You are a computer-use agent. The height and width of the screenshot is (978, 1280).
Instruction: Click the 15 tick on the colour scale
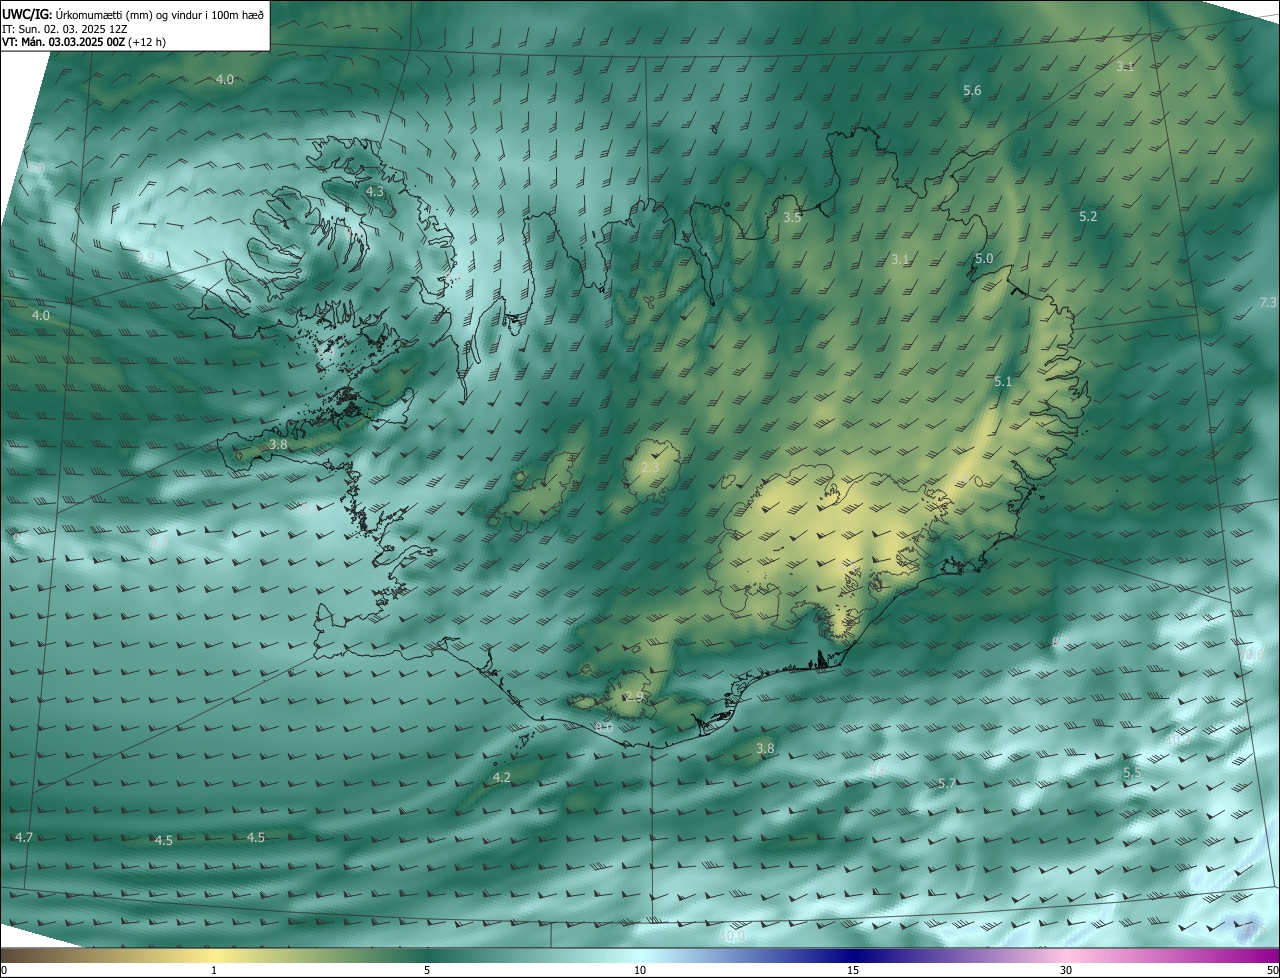[x=853, y=970]
